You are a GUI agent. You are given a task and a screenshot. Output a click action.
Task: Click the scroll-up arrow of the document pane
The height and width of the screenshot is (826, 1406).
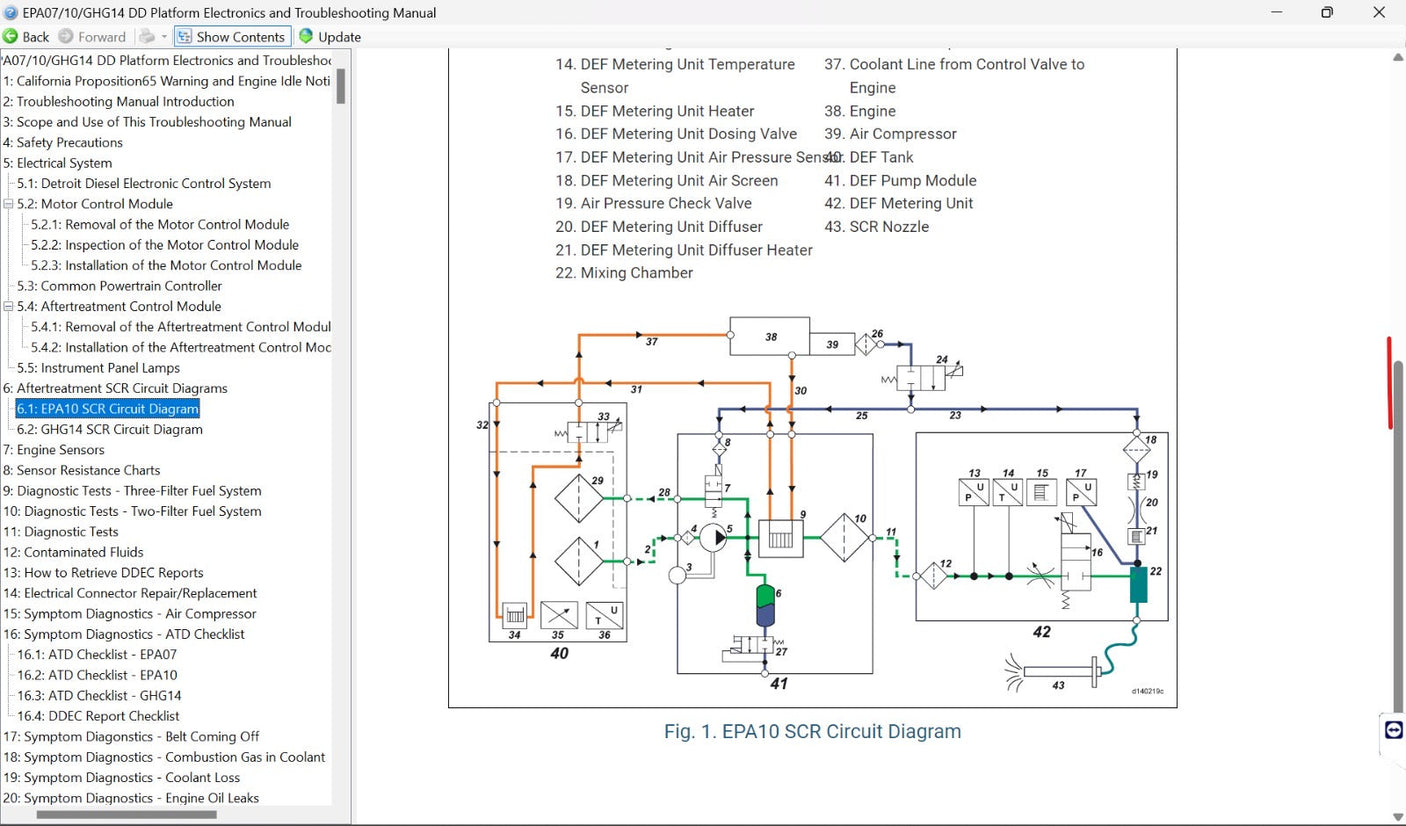pyautogui.click(x=1398, y=57)
